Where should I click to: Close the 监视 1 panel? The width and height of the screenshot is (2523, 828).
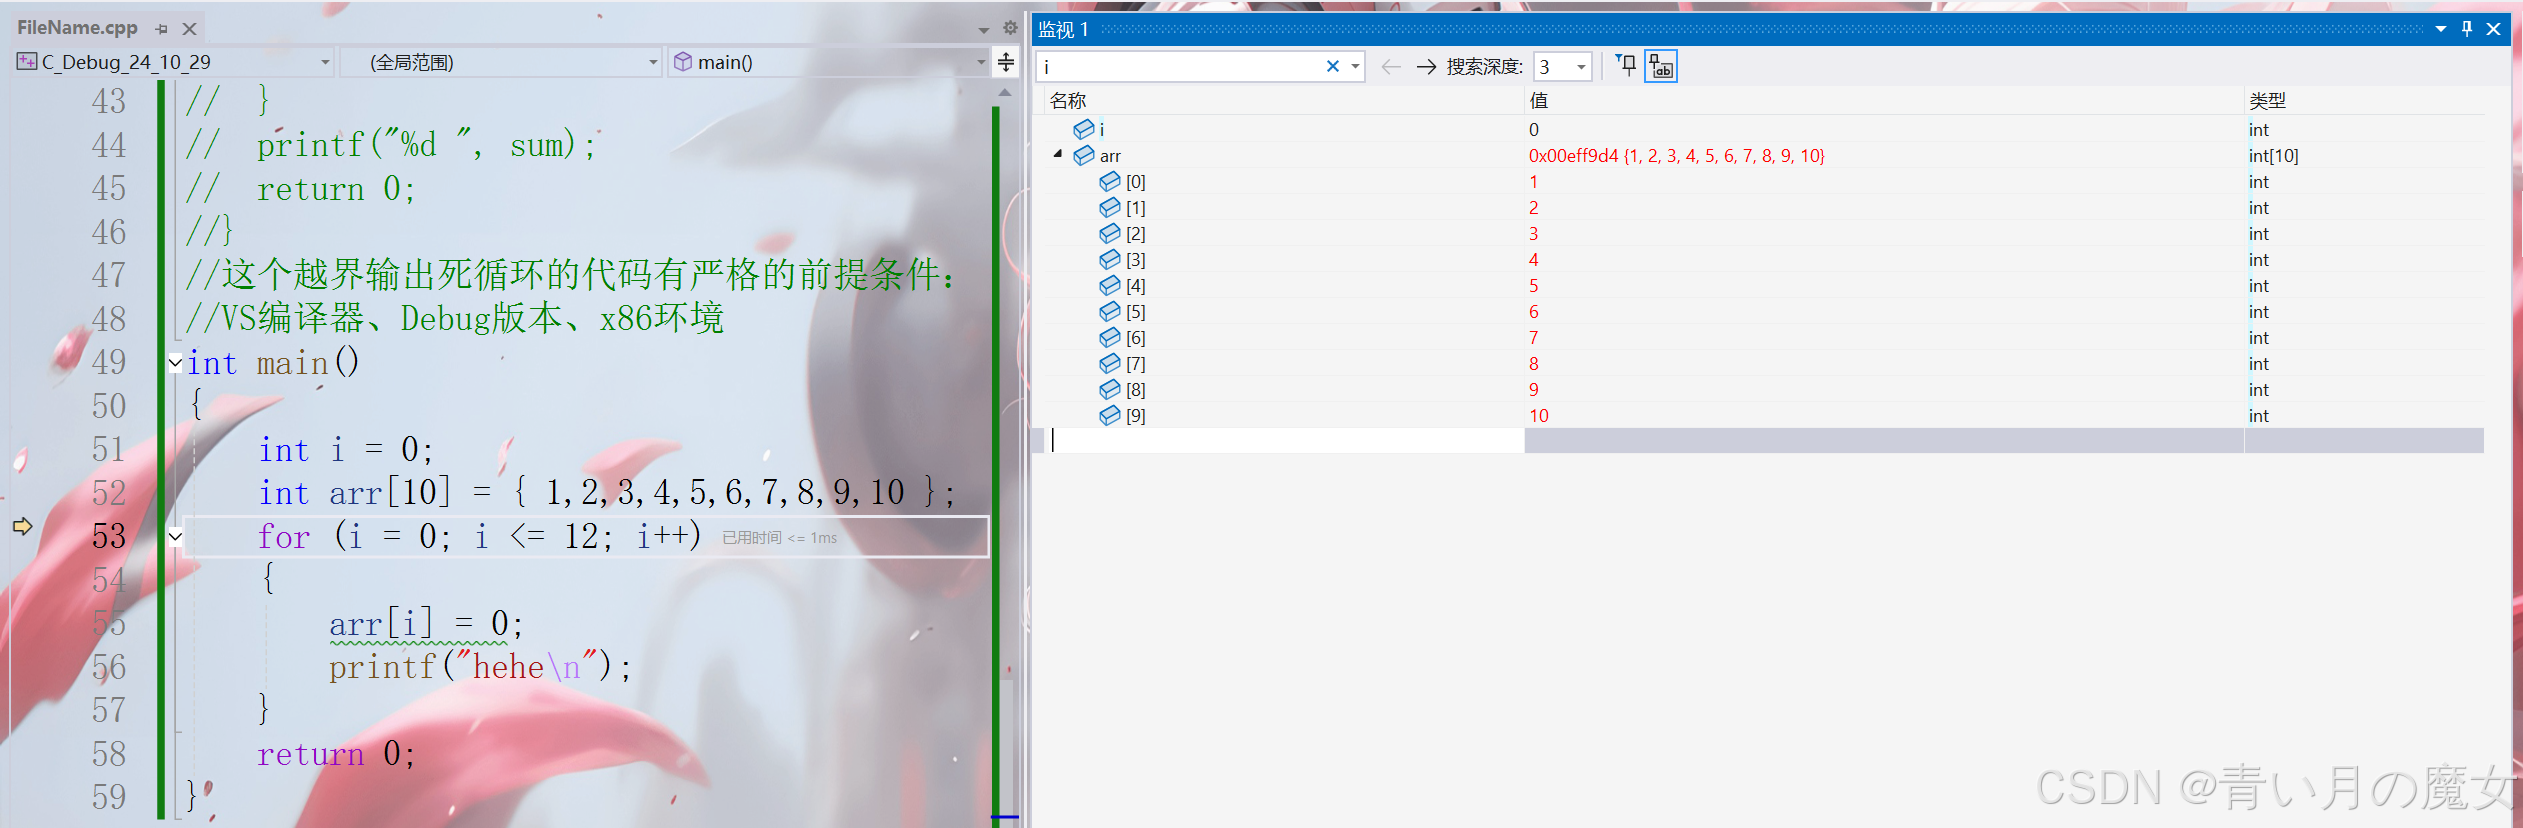click(2494, 29)
